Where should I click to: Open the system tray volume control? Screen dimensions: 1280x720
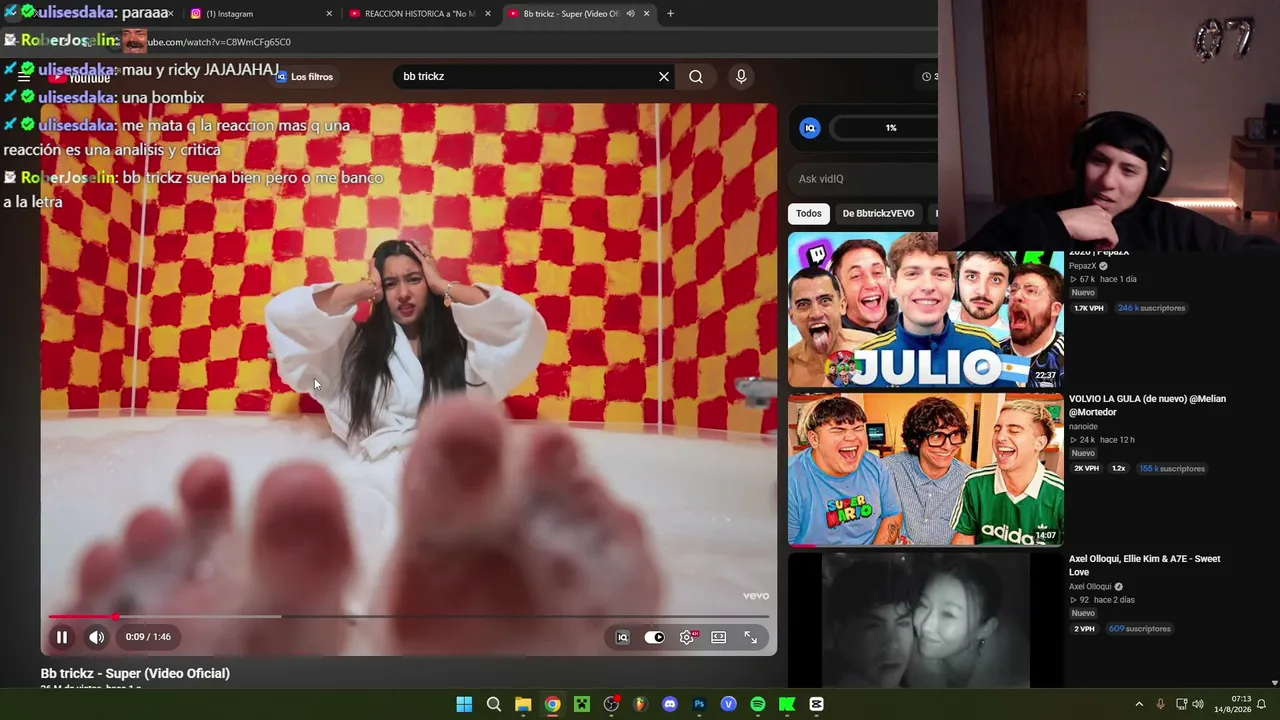[x=1198, y=704]
